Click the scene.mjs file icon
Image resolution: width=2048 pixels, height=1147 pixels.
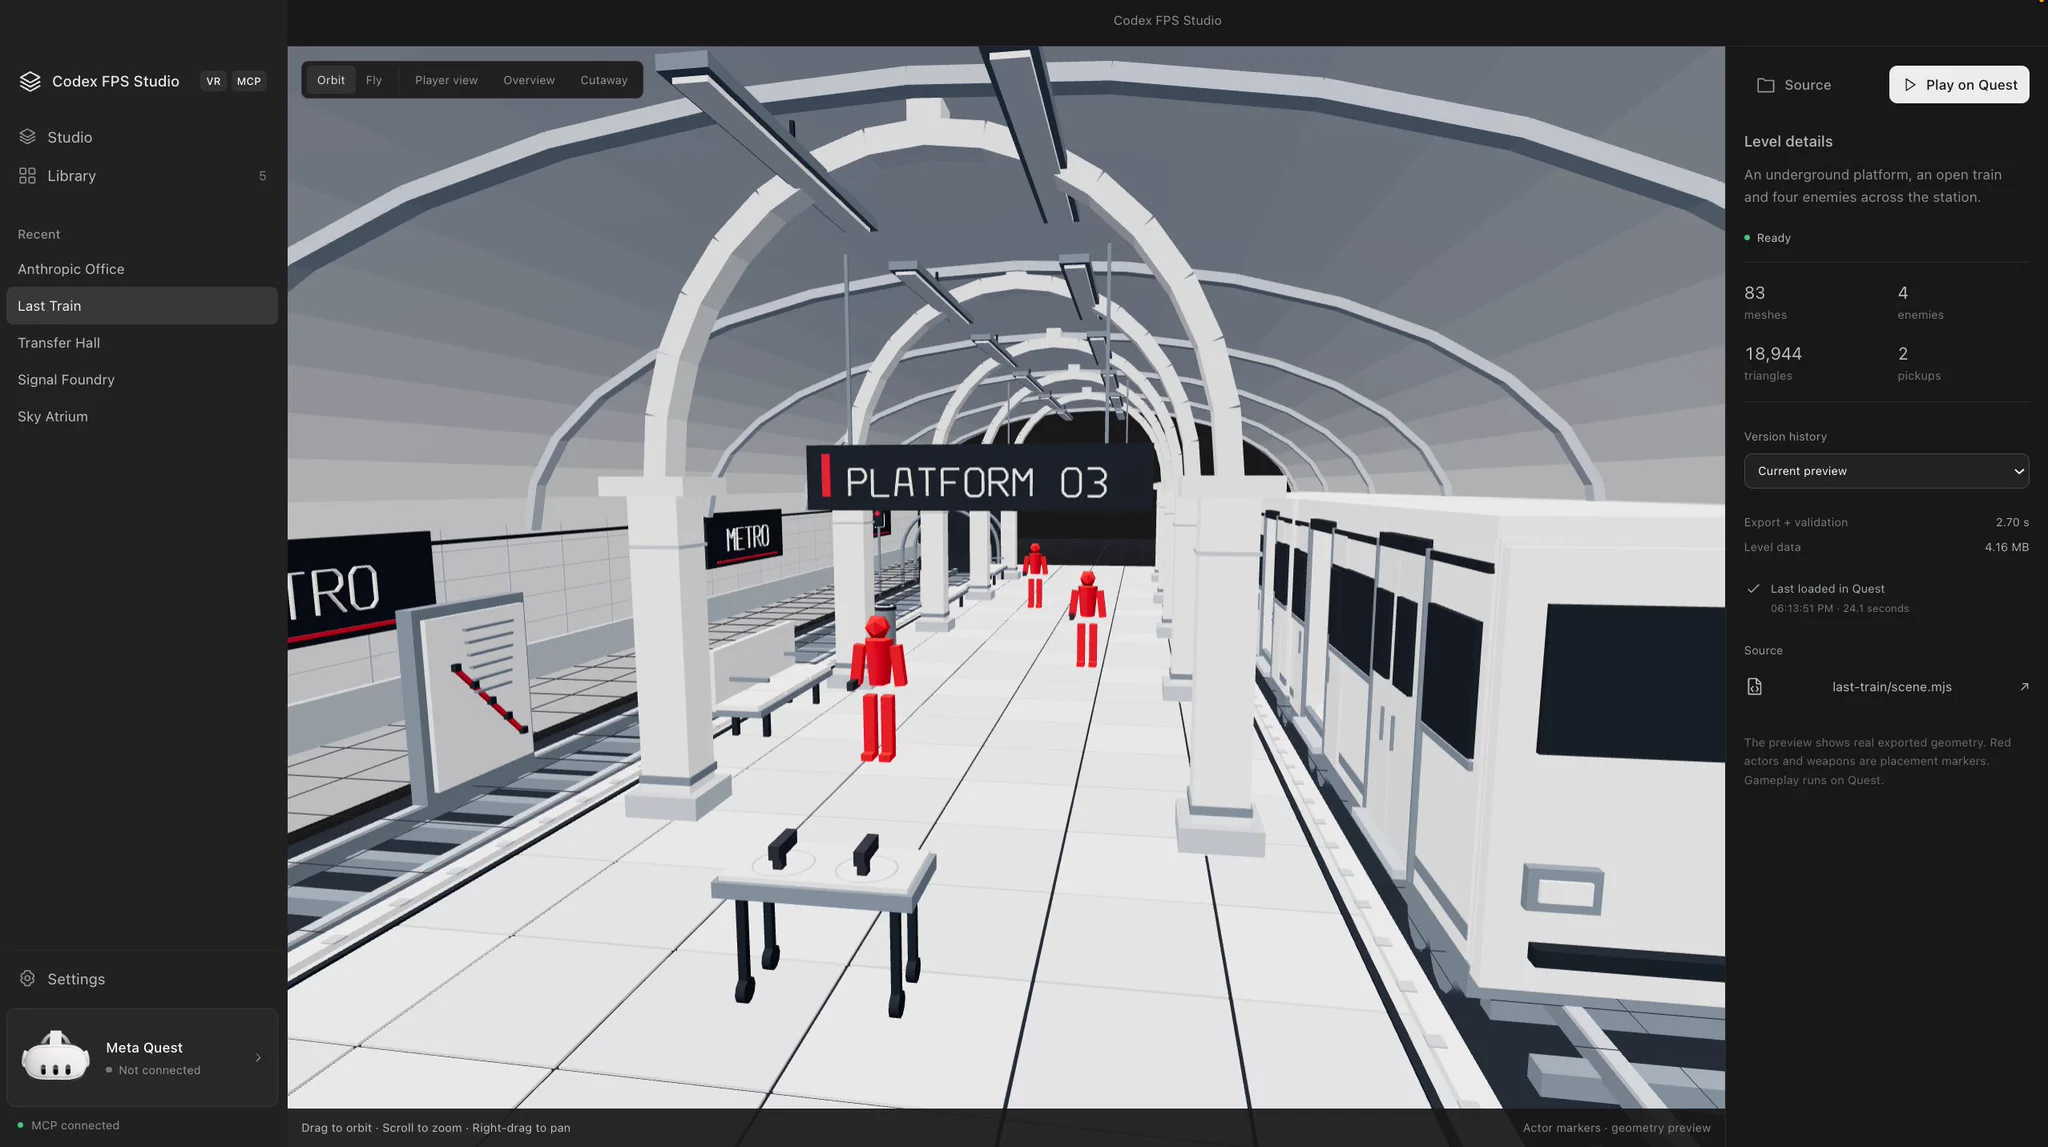[1754, 687]
